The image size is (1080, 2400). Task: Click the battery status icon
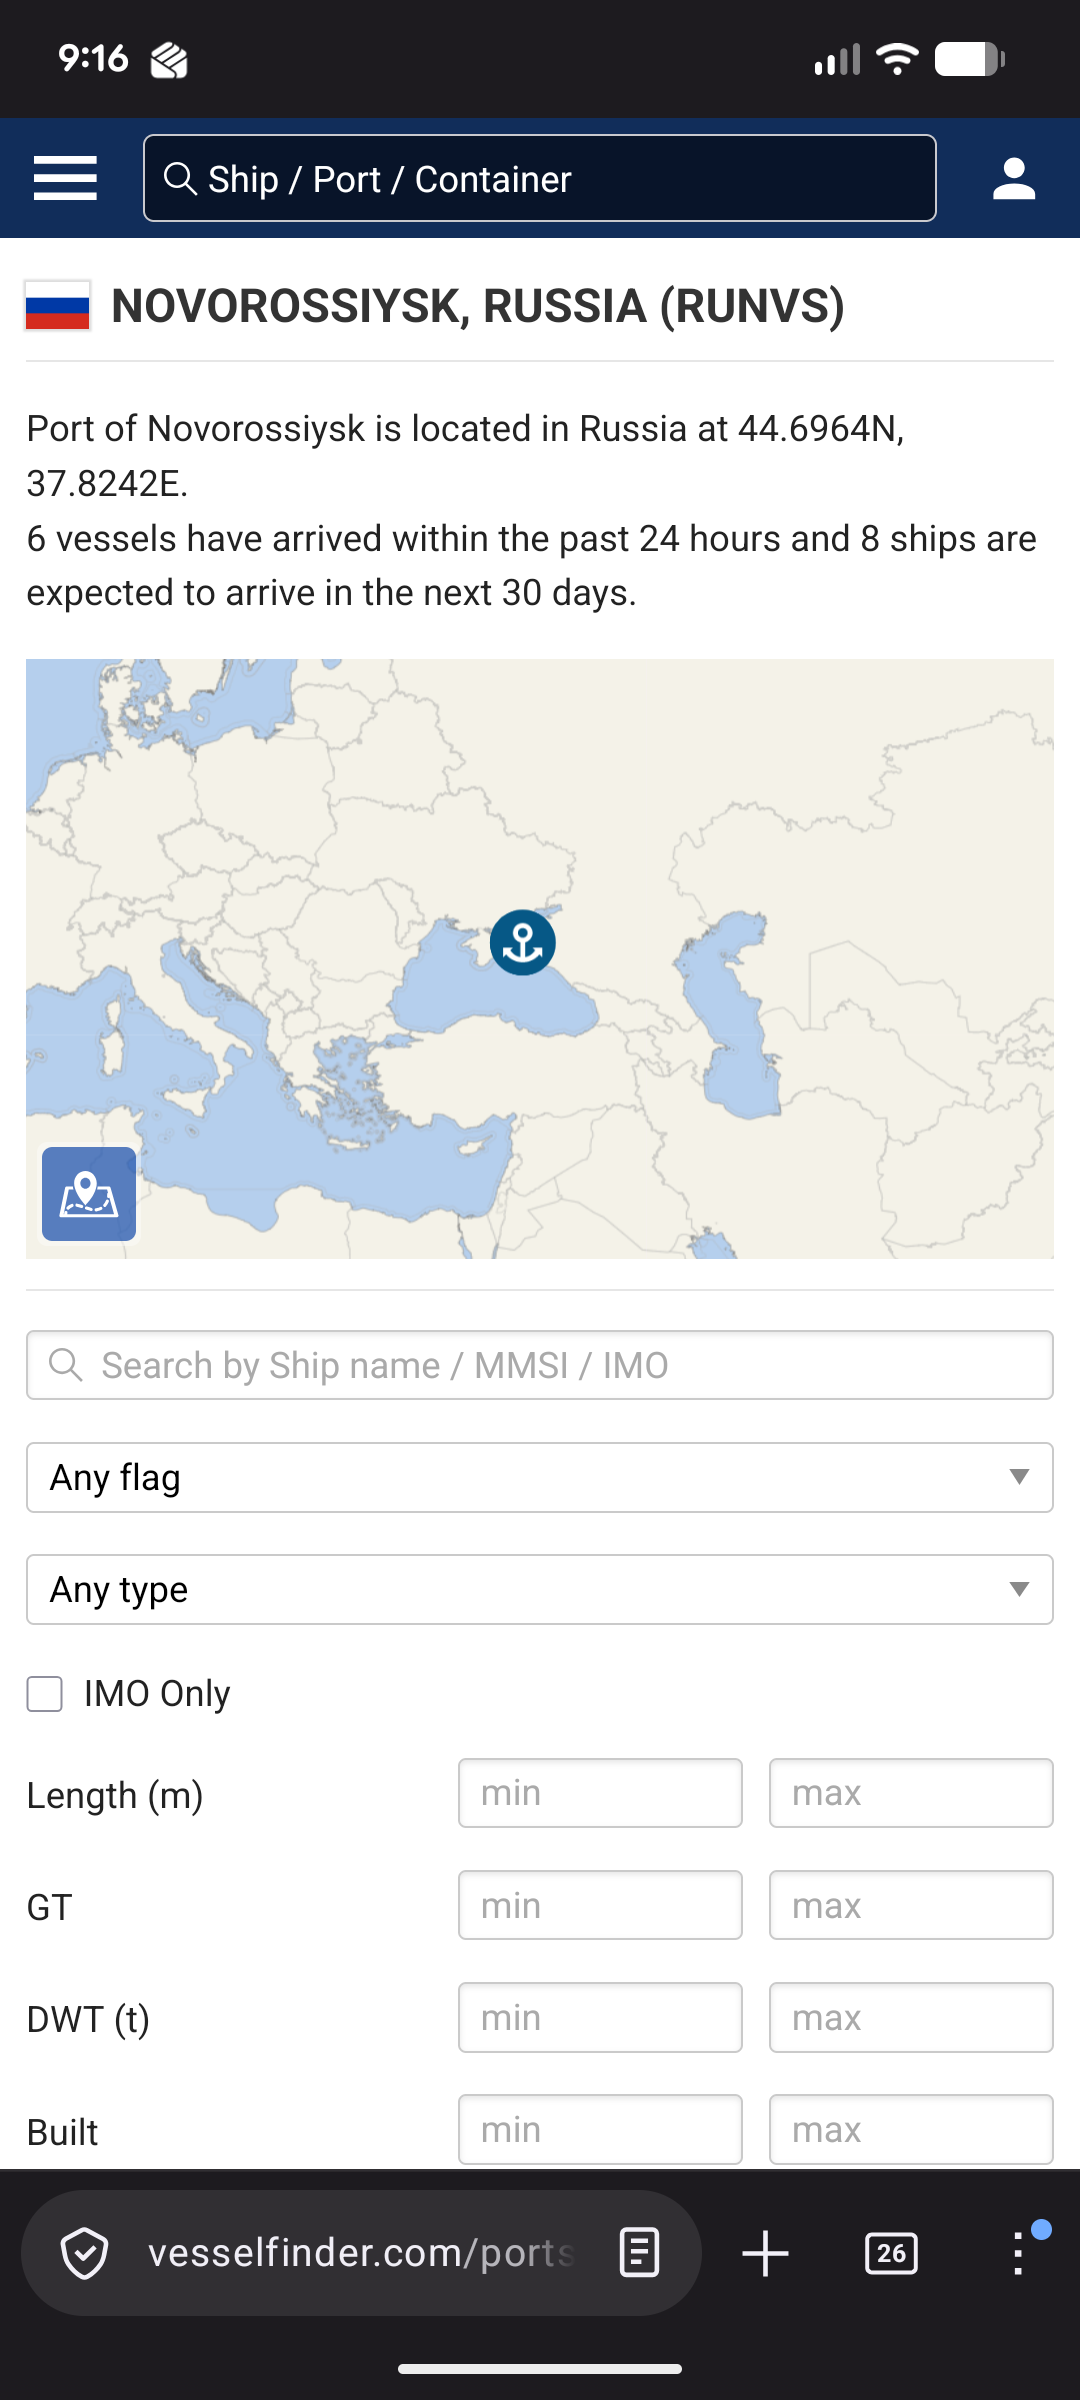click(969, 59)
